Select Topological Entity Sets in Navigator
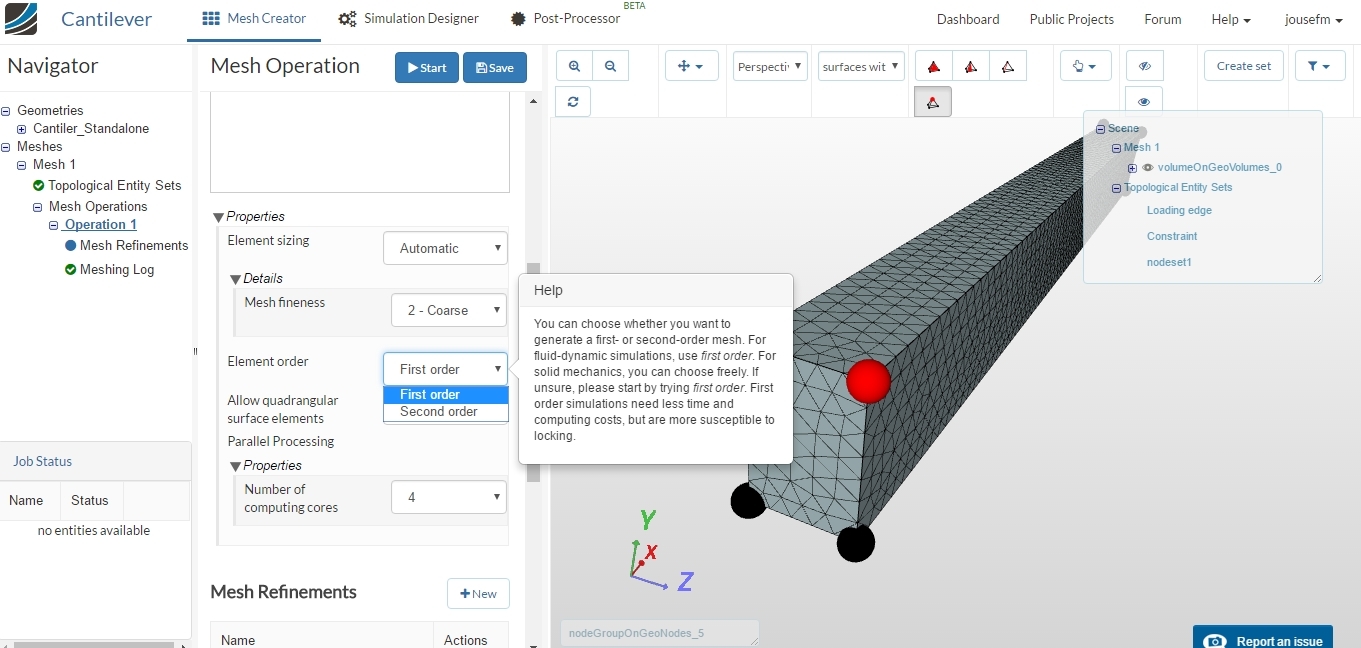Screen dimensions: 1361x648 (115, 185)
